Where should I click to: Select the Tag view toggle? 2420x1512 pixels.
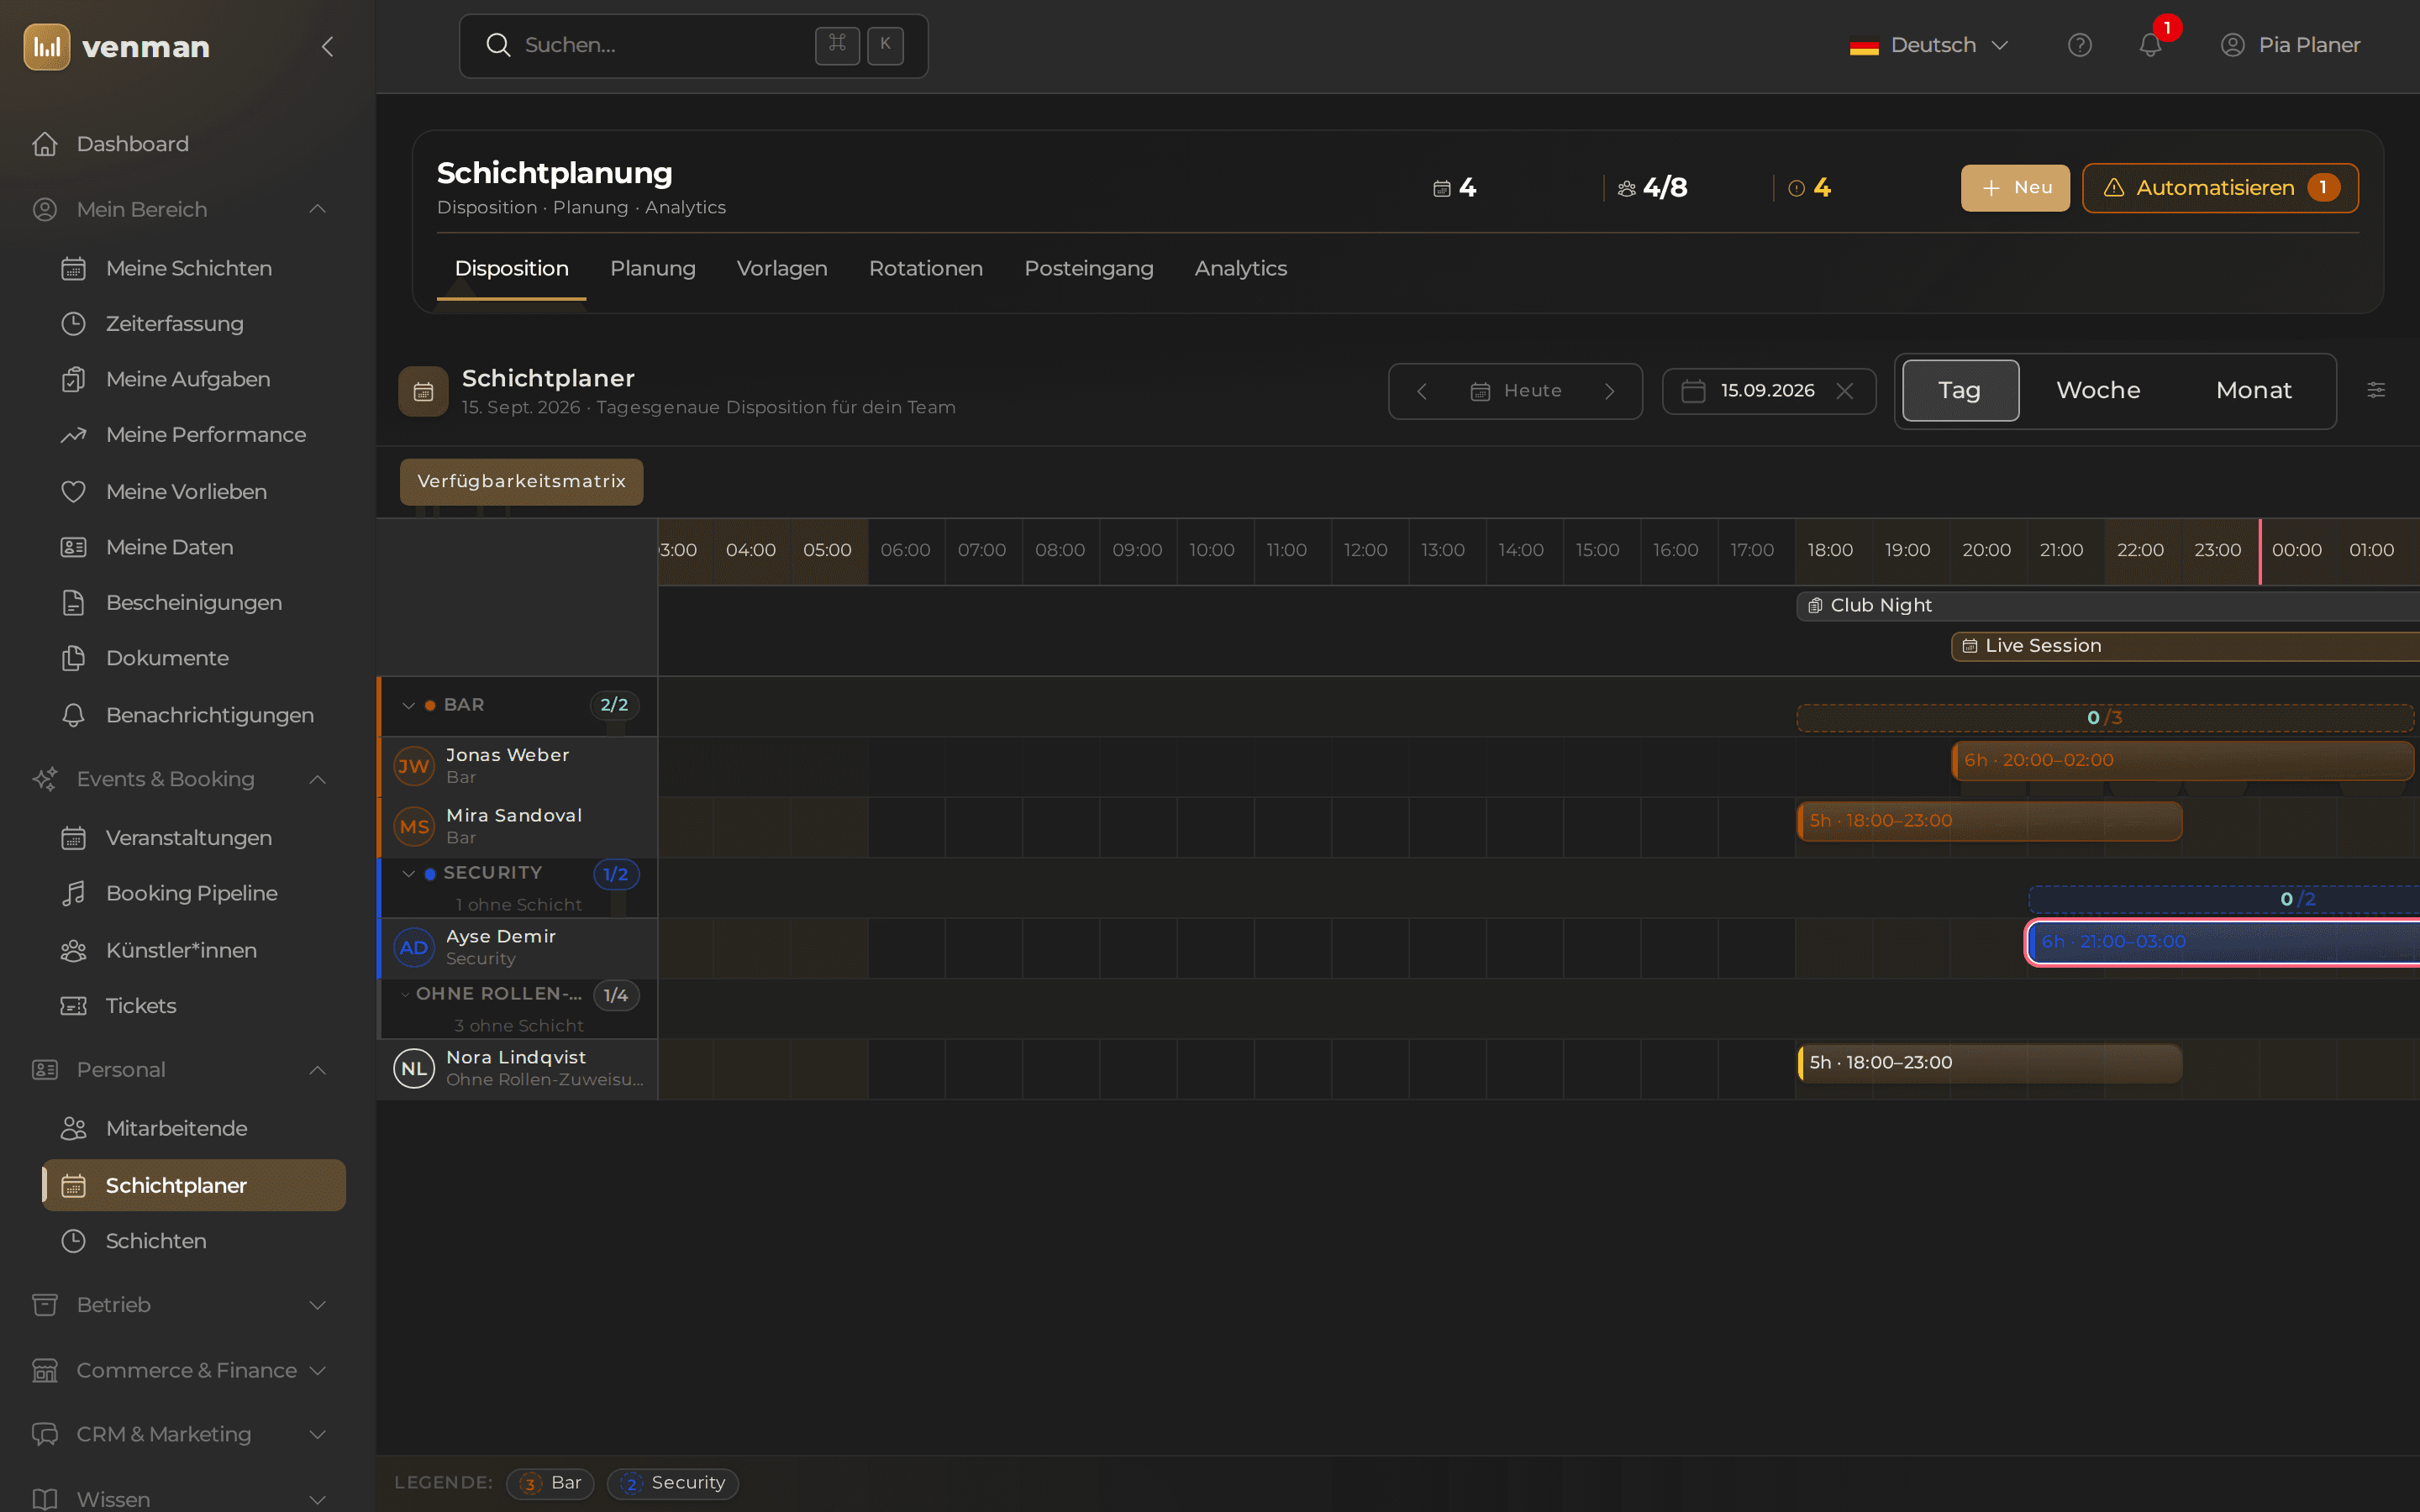click(x=1960, y=390)
